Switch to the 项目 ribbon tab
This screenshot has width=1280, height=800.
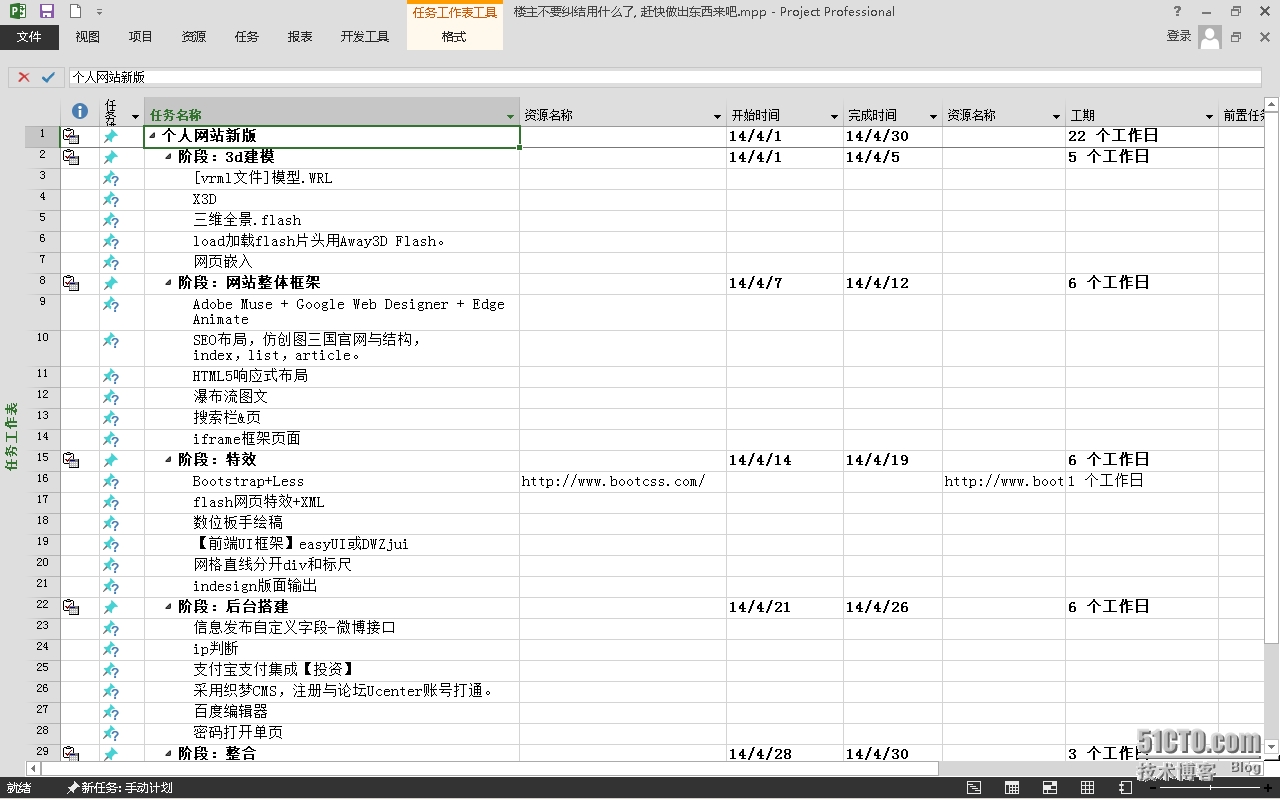coord(141,37)
